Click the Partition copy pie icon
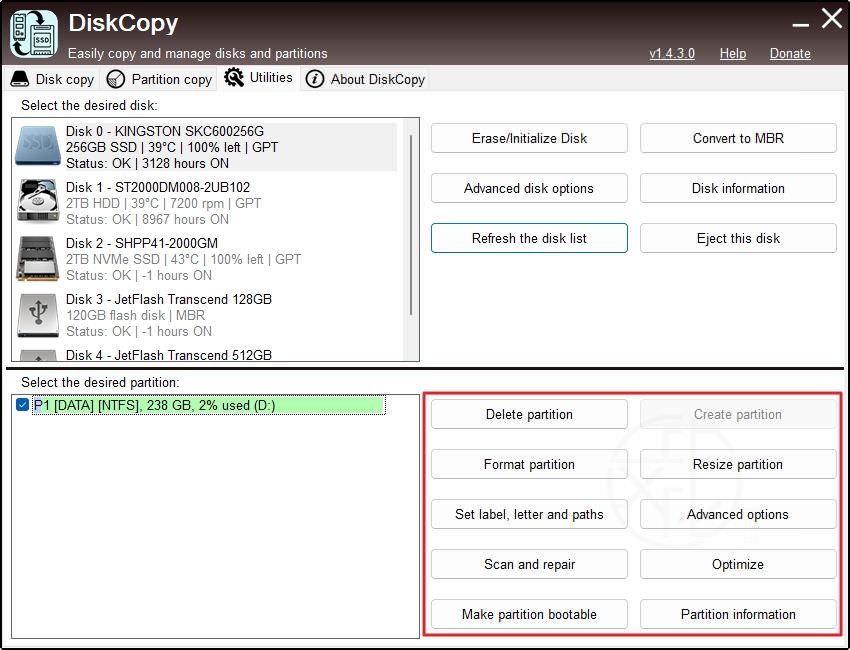Screen dimensions: 850x650 pyautogui.click(x=116, y=79)
